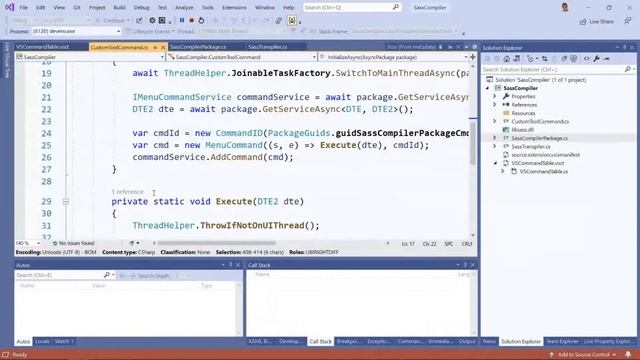Click Pending Changes Filter icon in Solution Explorer
Viewport: 640px width, 360px height.
click(x=530, y=59)
